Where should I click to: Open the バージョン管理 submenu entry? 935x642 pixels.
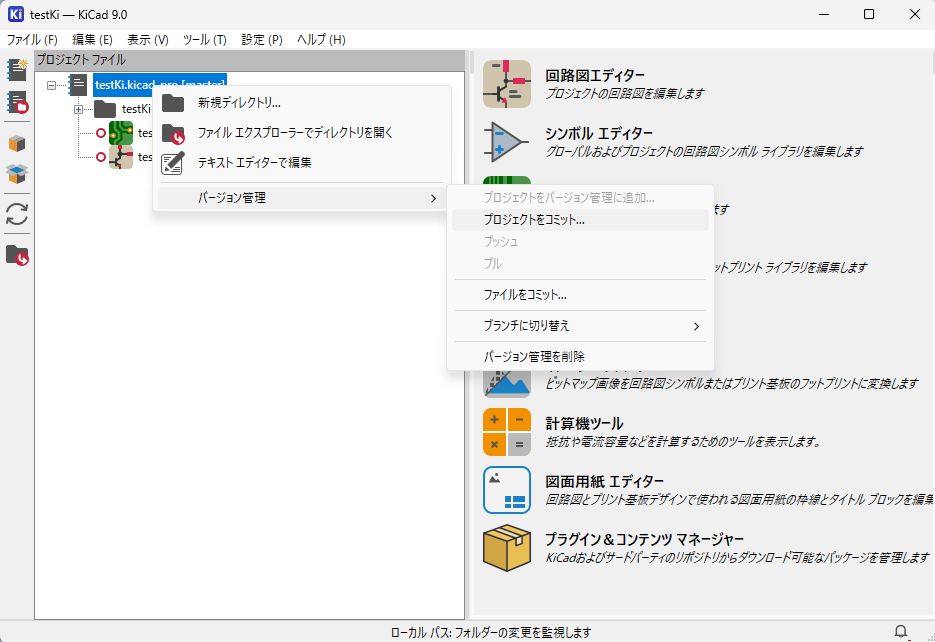[300, 198]
